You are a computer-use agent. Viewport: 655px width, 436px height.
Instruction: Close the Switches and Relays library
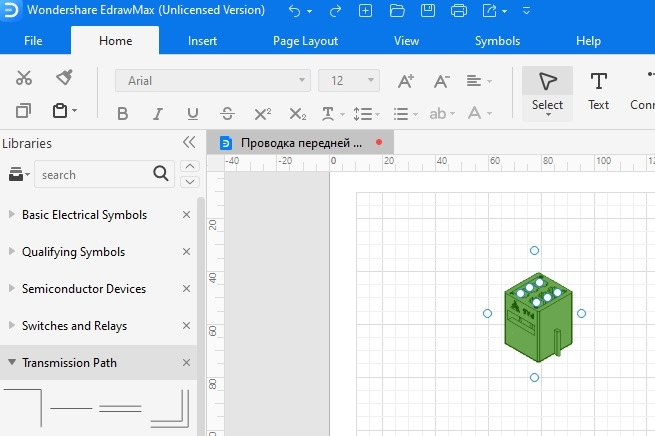click(x=186, y=326)
